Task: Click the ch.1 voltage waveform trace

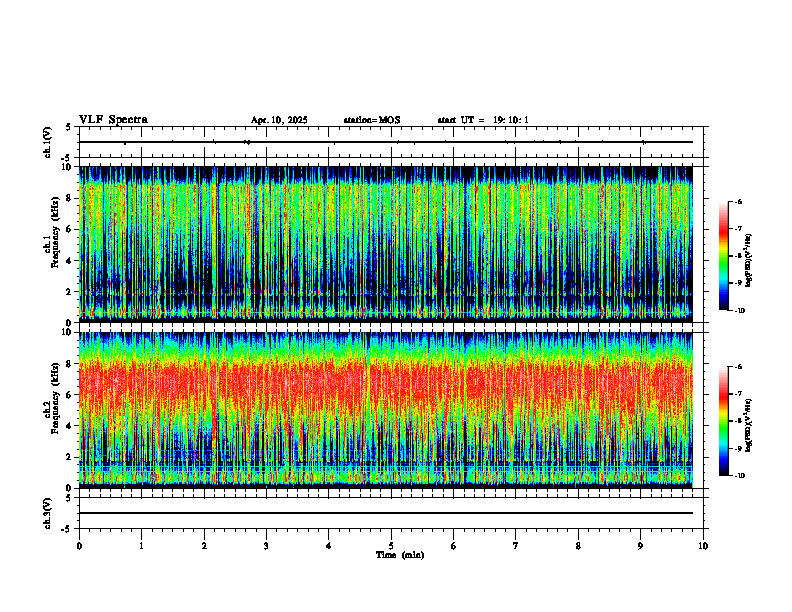Action: [386, 142]
